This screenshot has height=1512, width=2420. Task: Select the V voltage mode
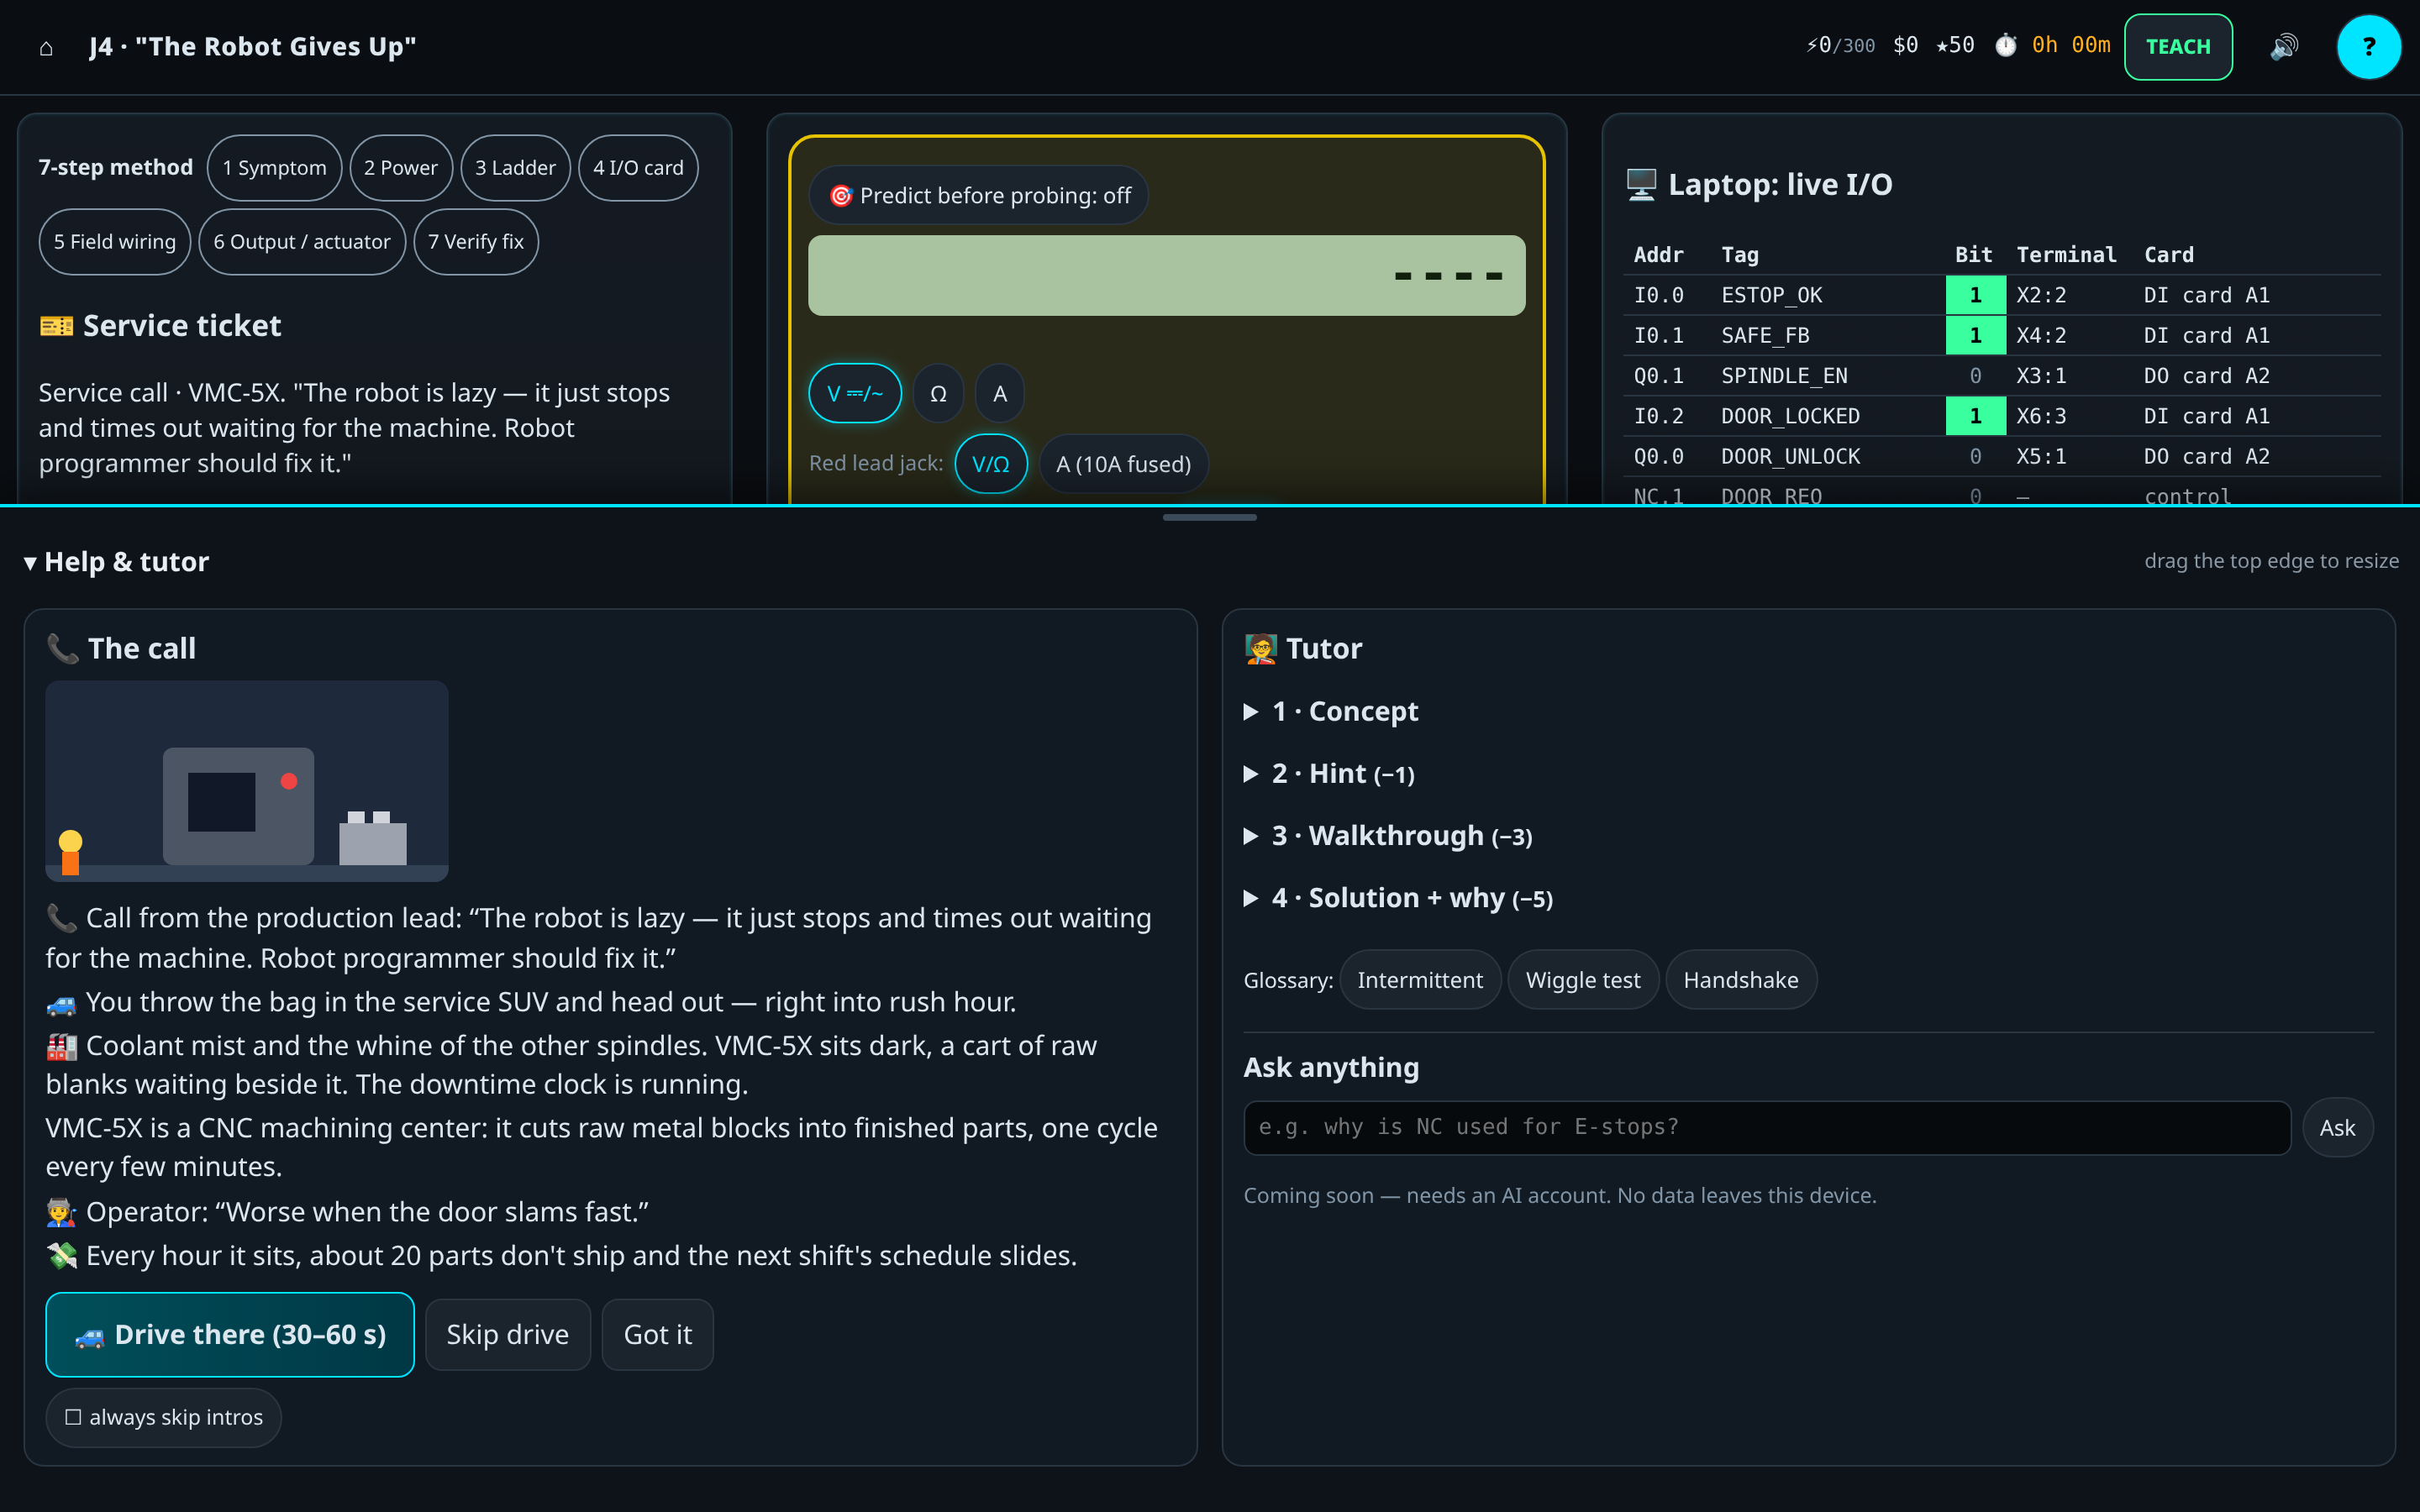pyautogui.click(x=855, y=394)
